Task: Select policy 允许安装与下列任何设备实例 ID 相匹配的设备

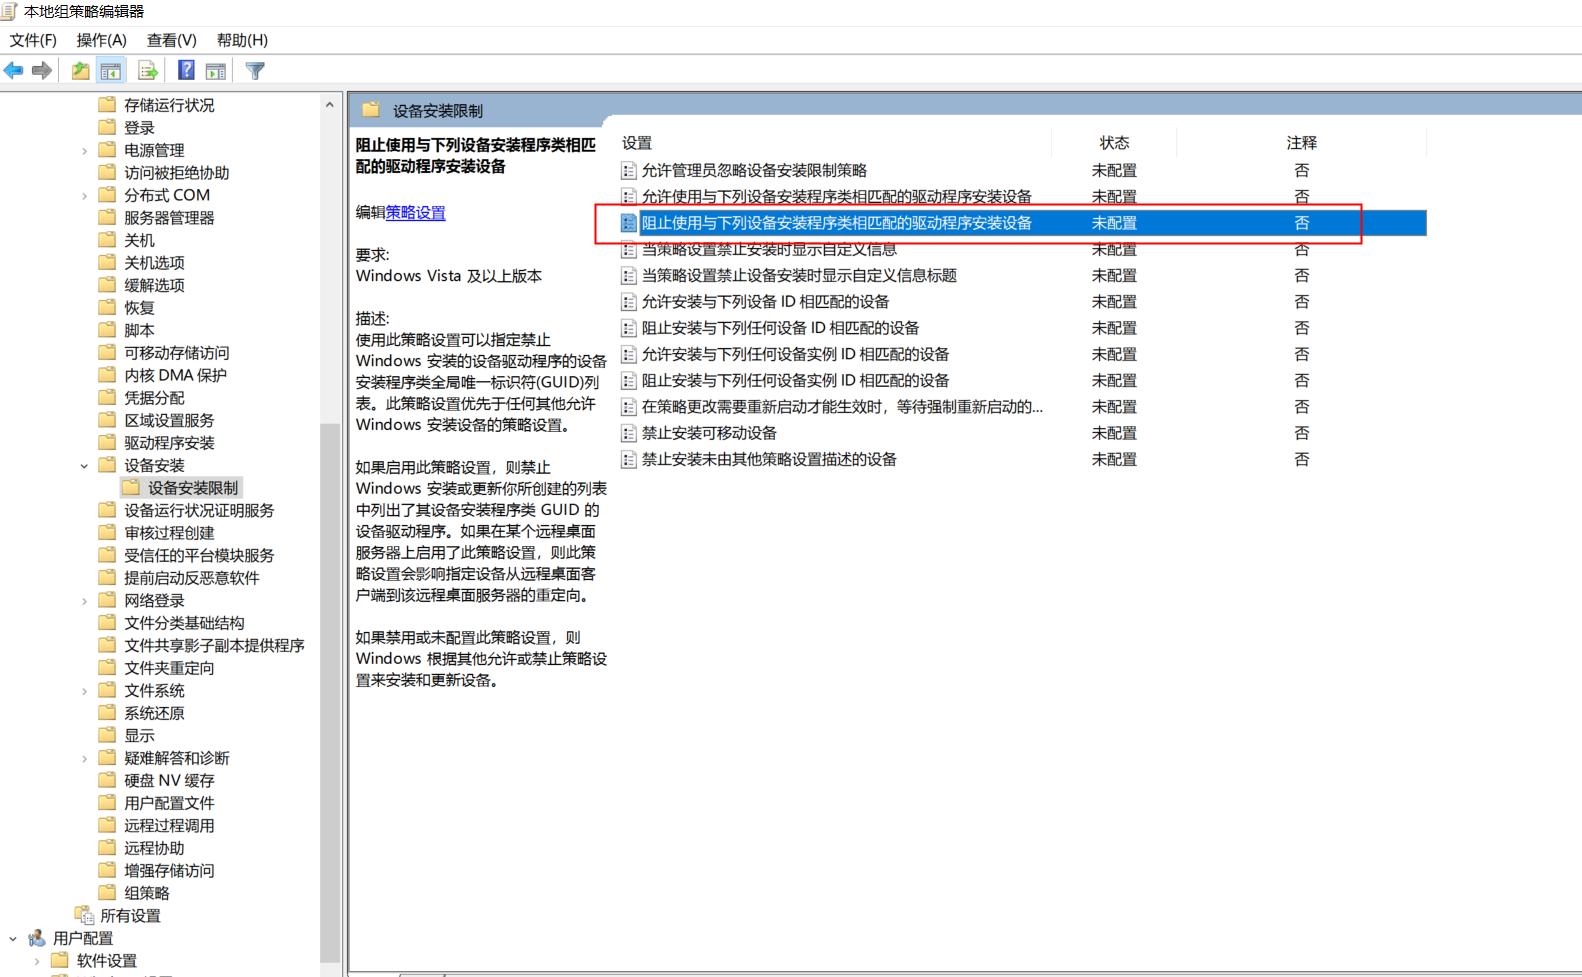Action: 796,354
